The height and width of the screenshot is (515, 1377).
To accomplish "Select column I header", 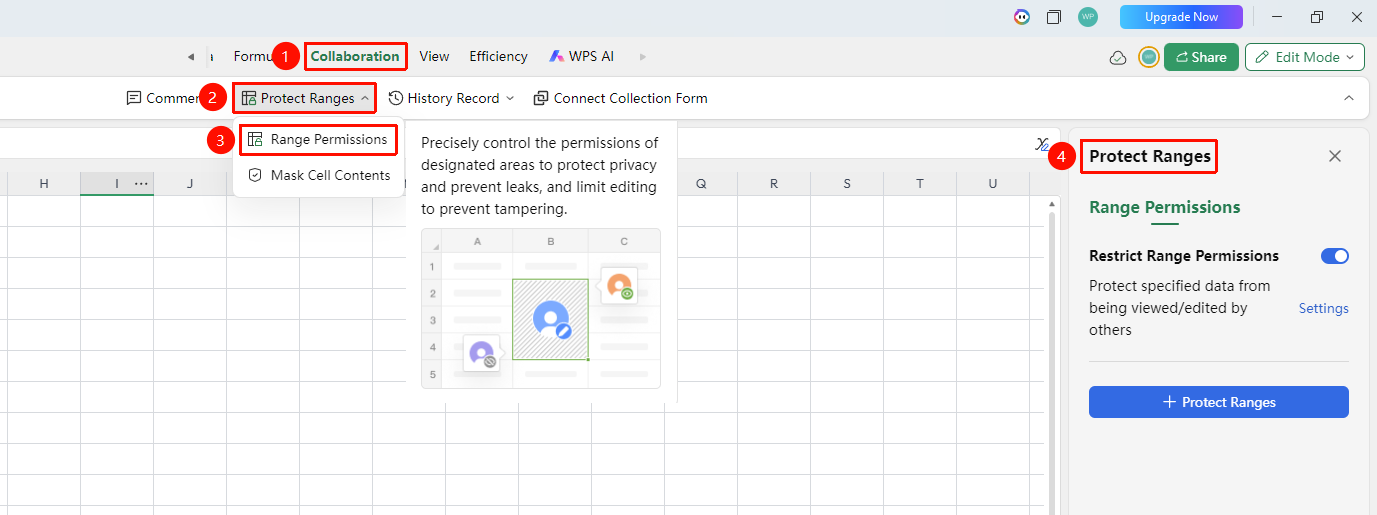I will point(117,183).
